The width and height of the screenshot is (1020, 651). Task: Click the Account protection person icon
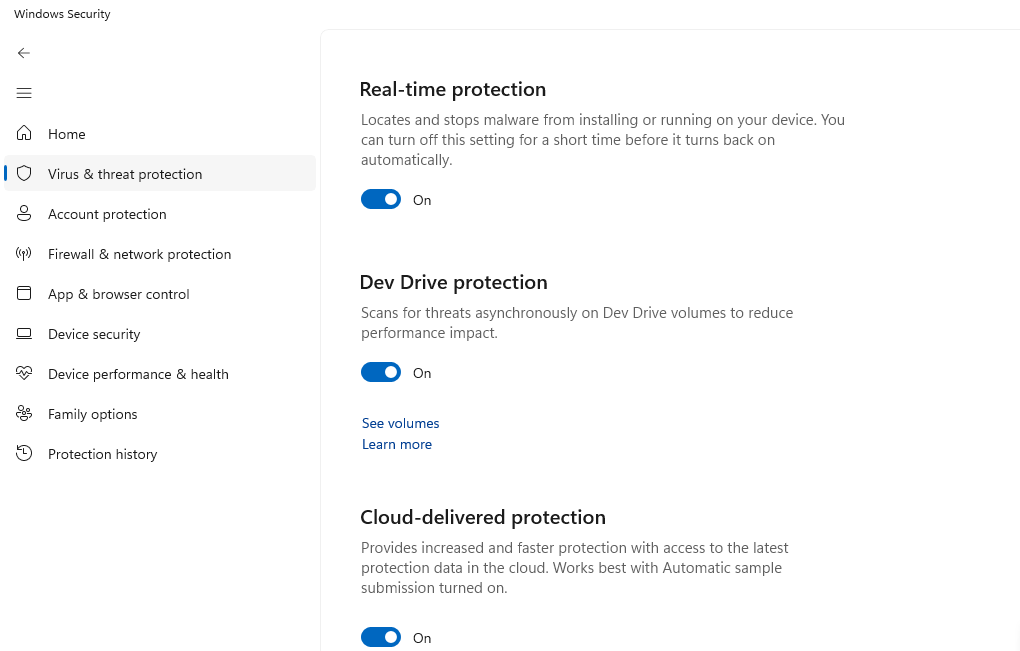24,214
